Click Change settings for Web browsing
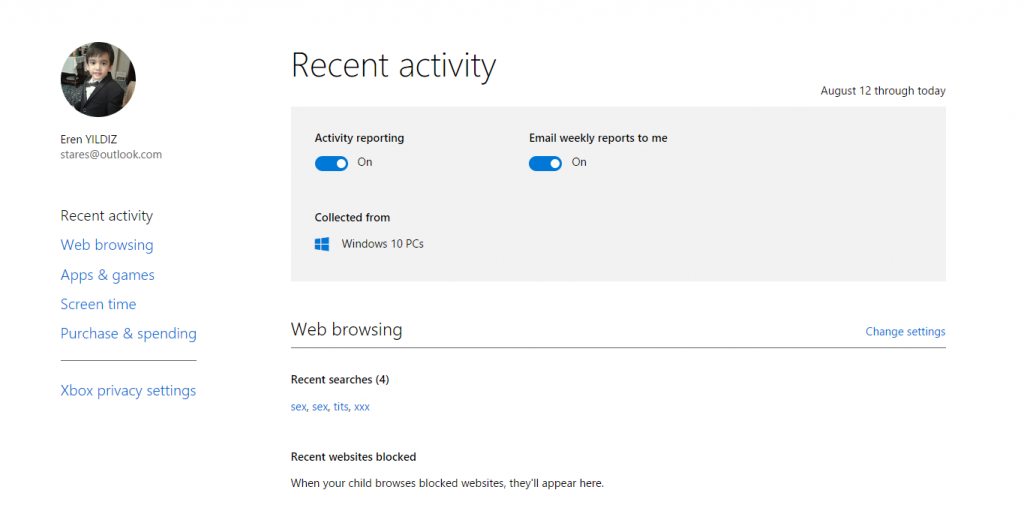Image resolution: width=1024 pixels, height=514 pixels. [x=905, y=332]
